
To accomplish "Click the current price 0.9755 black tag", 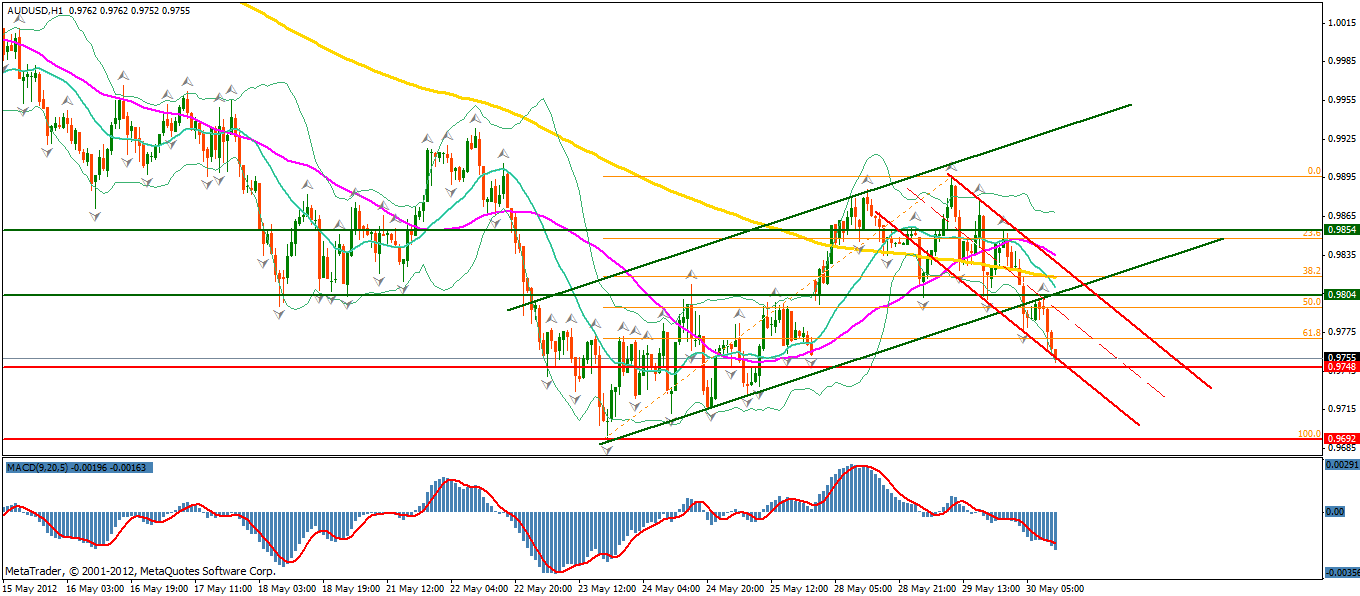I will (1340, 357).
